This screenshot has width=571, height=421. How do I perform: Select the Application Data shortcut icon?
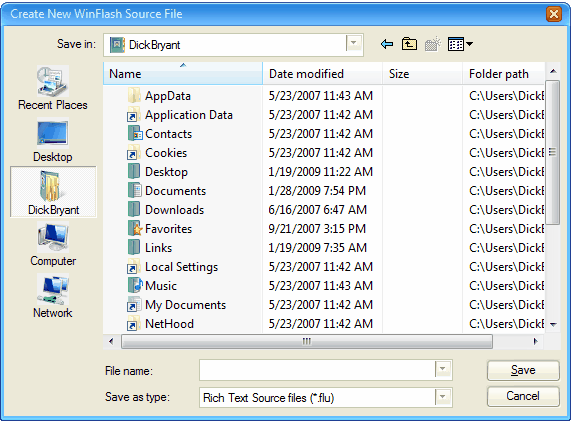point(133,115)
